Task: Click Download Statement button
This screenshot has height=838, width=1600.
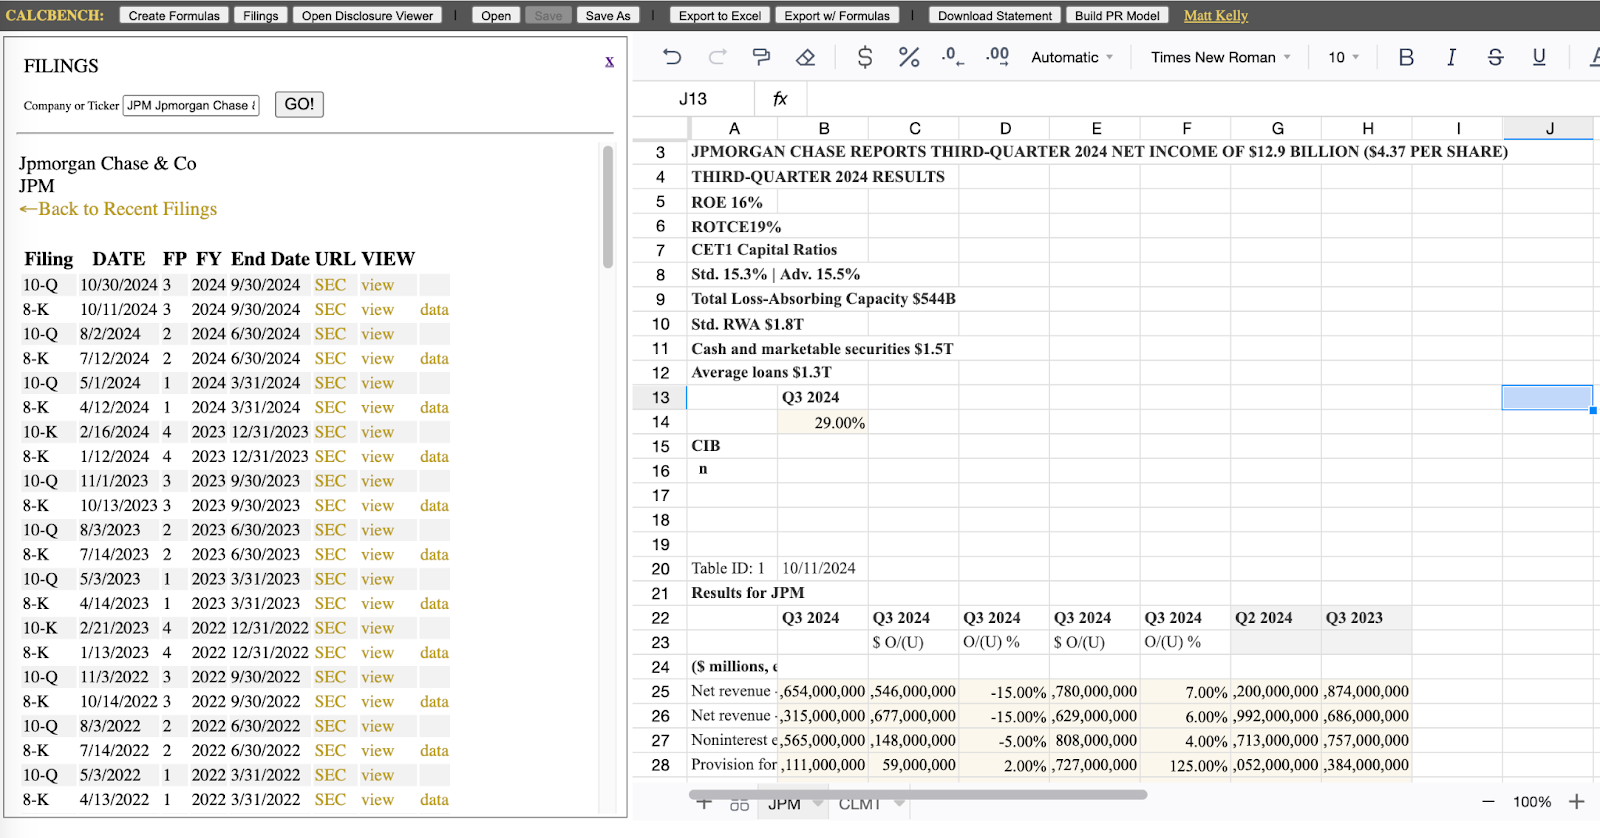Action: pos(995,15)
